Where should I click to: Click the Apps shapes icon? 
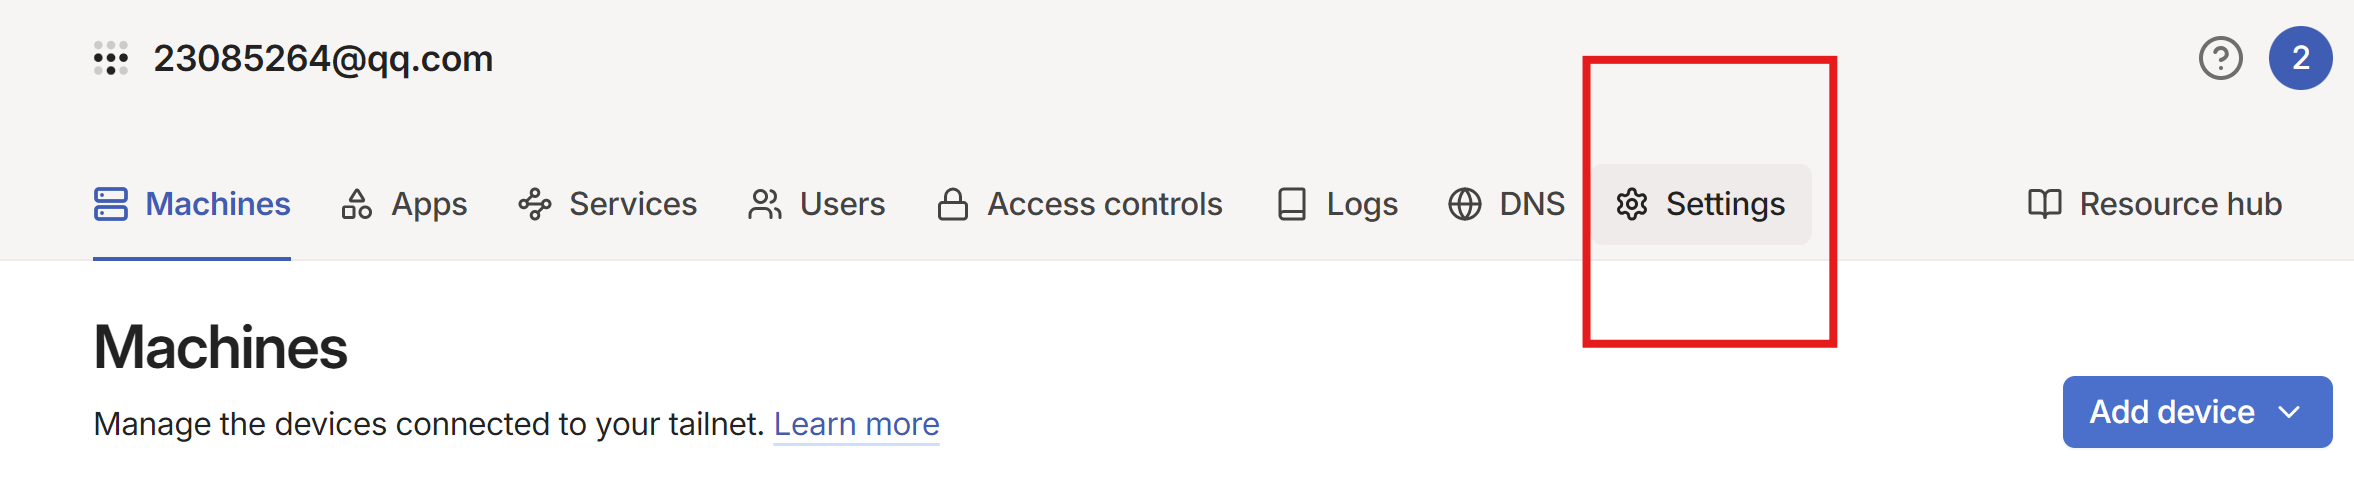coord(357,204)
